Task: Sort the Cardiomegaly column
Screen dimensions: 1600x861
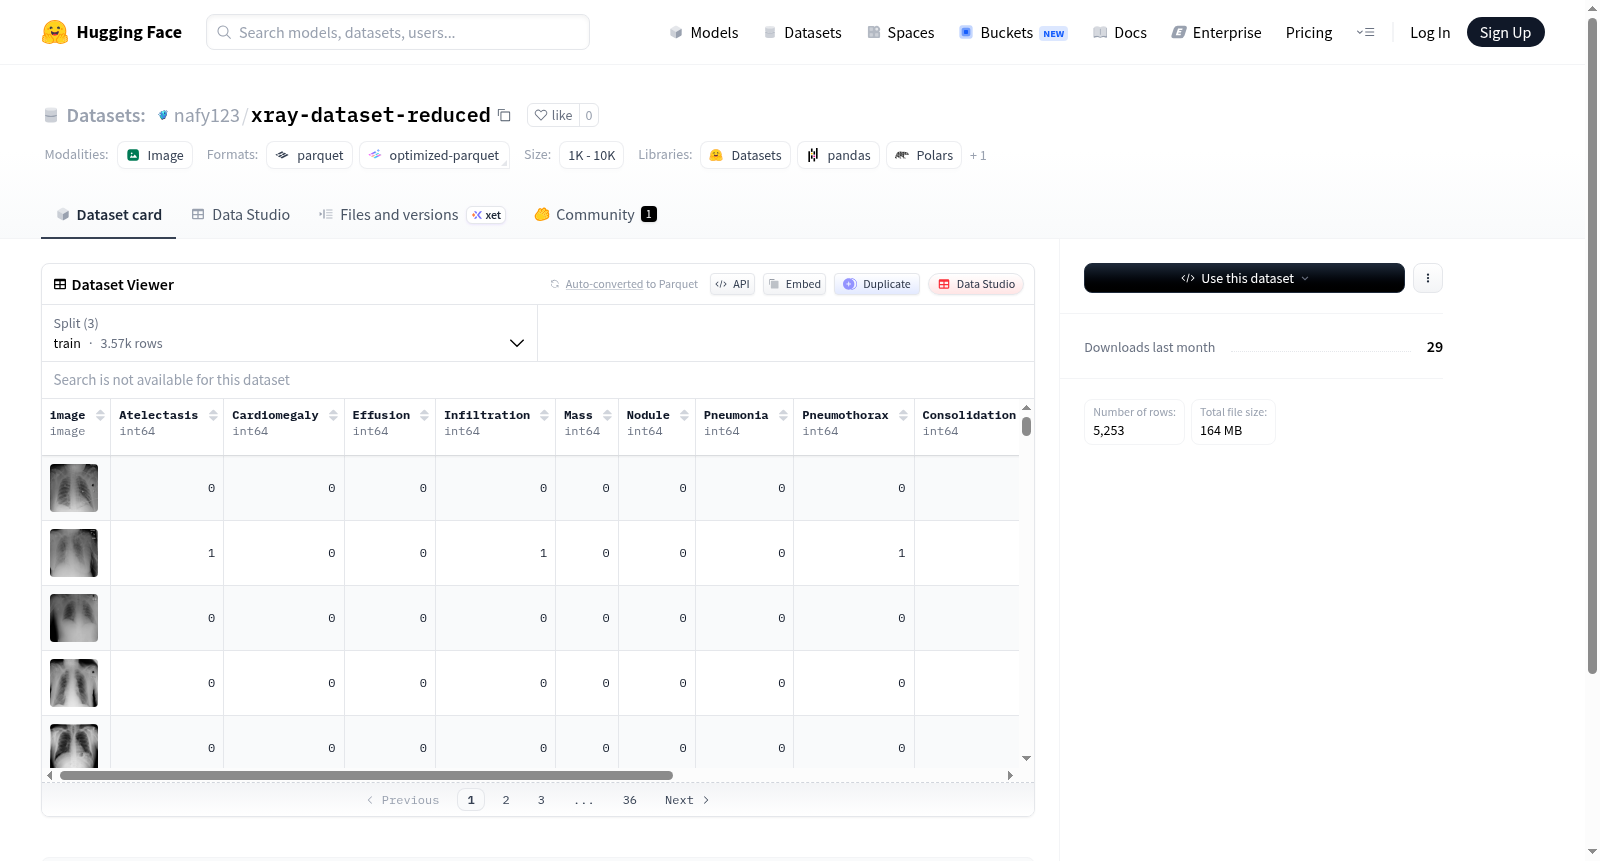Action: (333, 415)
